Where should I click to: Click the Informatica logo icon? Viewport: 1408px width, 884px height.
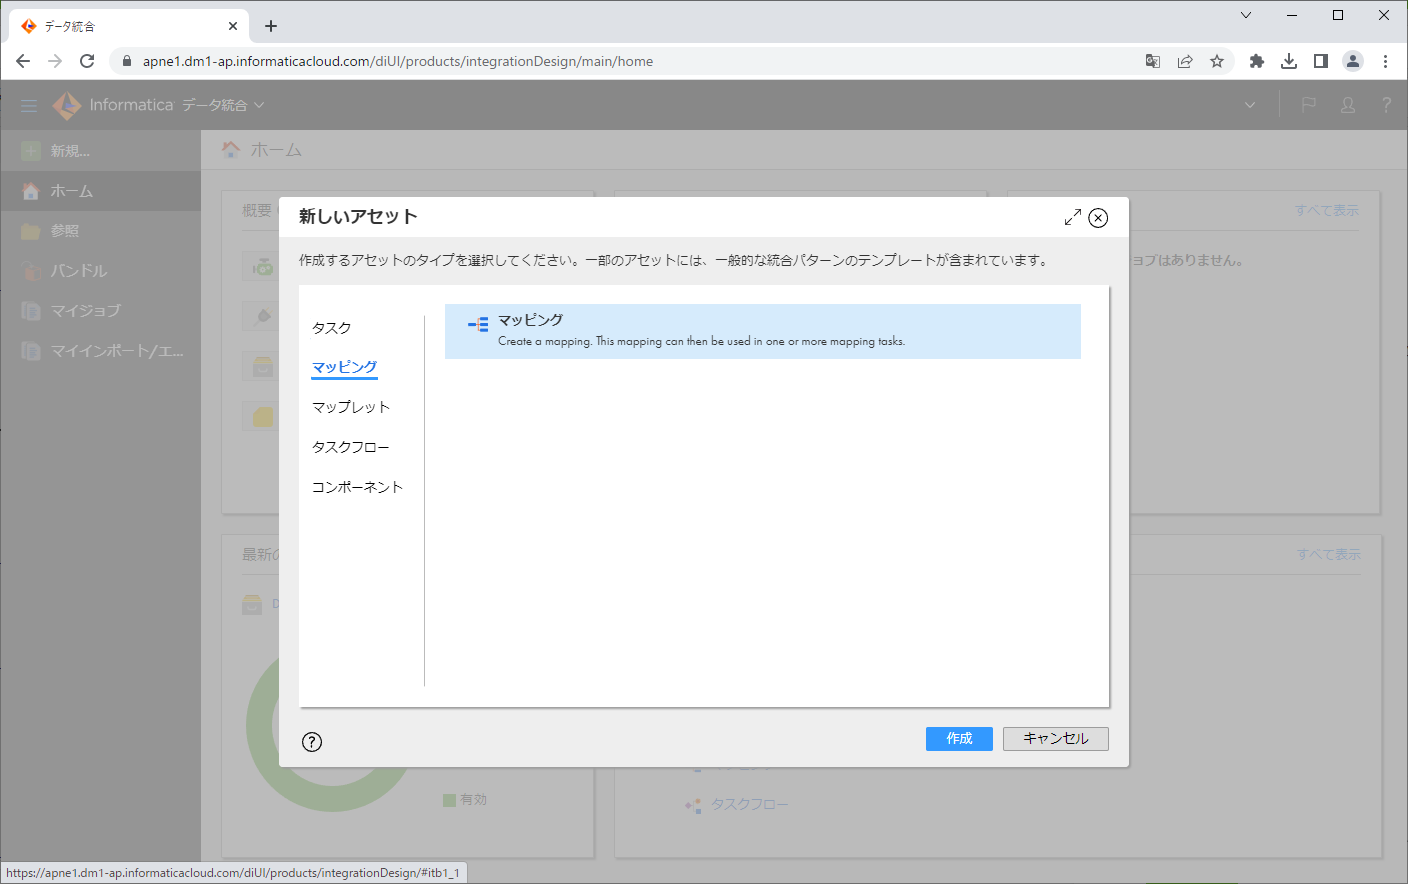66,105
